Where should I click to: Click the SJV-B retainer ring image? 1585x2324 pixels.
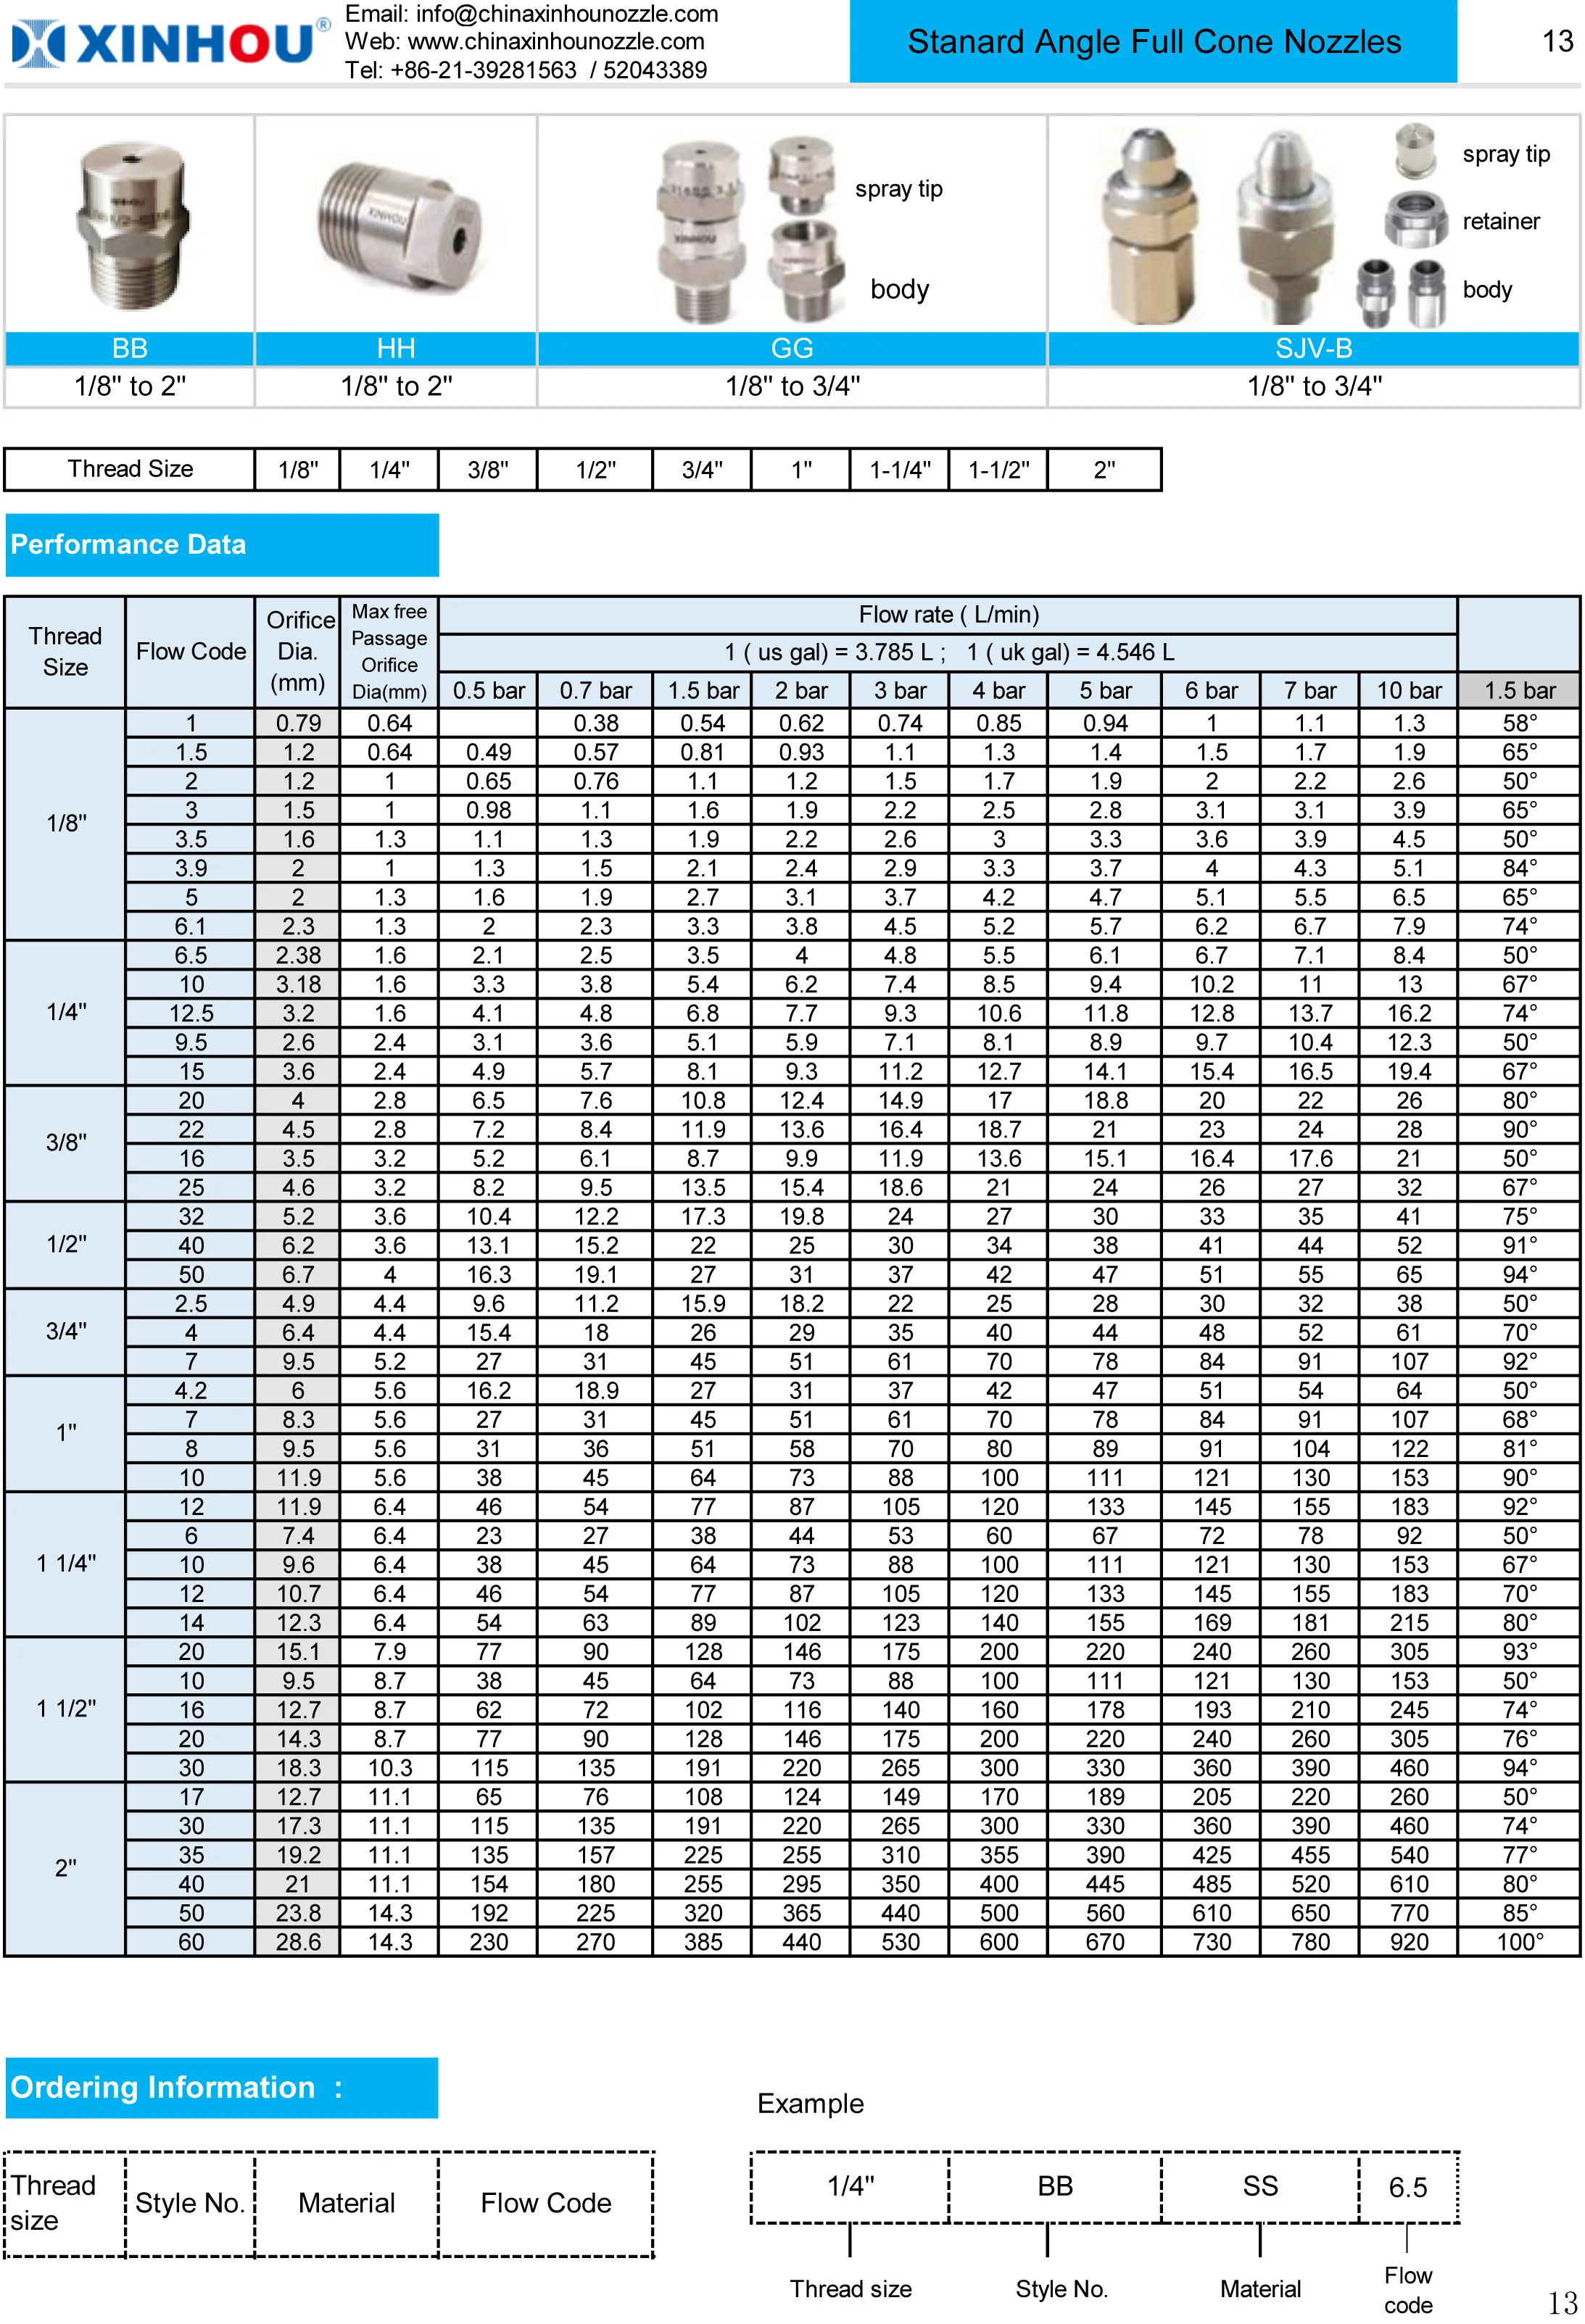click(x=1416, y=220)
